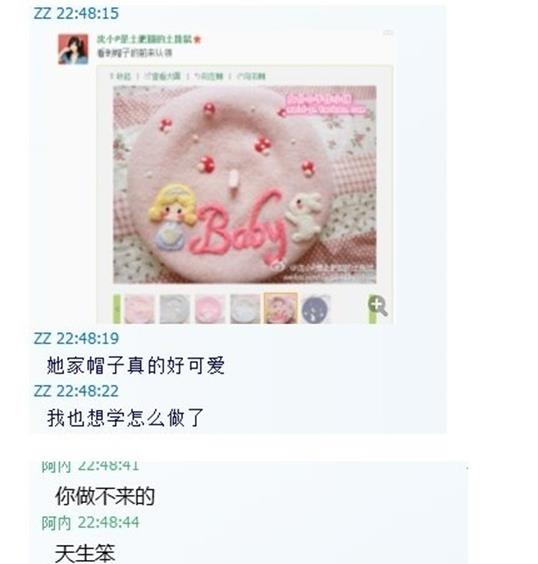The width and height of the screenshot is (538, 564).
Task: Collapse the image with 收起
Action: [120, 76]
